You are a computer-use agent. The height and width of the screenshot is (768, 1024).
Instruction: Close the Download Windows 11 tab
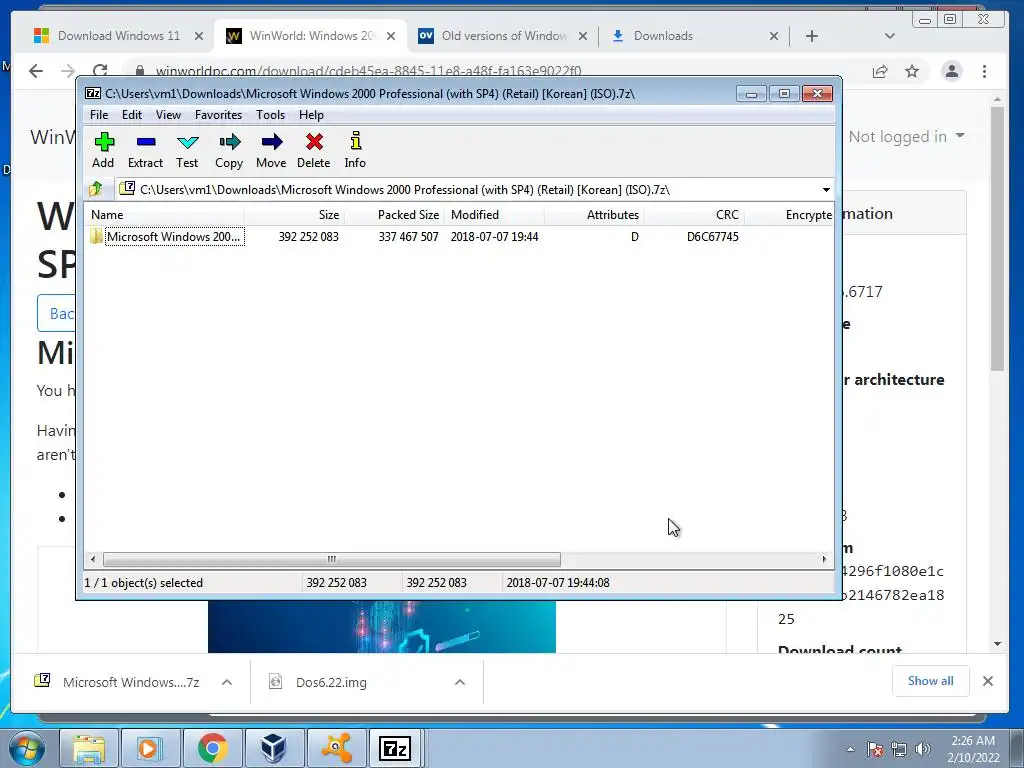click(x=199, y=37)
